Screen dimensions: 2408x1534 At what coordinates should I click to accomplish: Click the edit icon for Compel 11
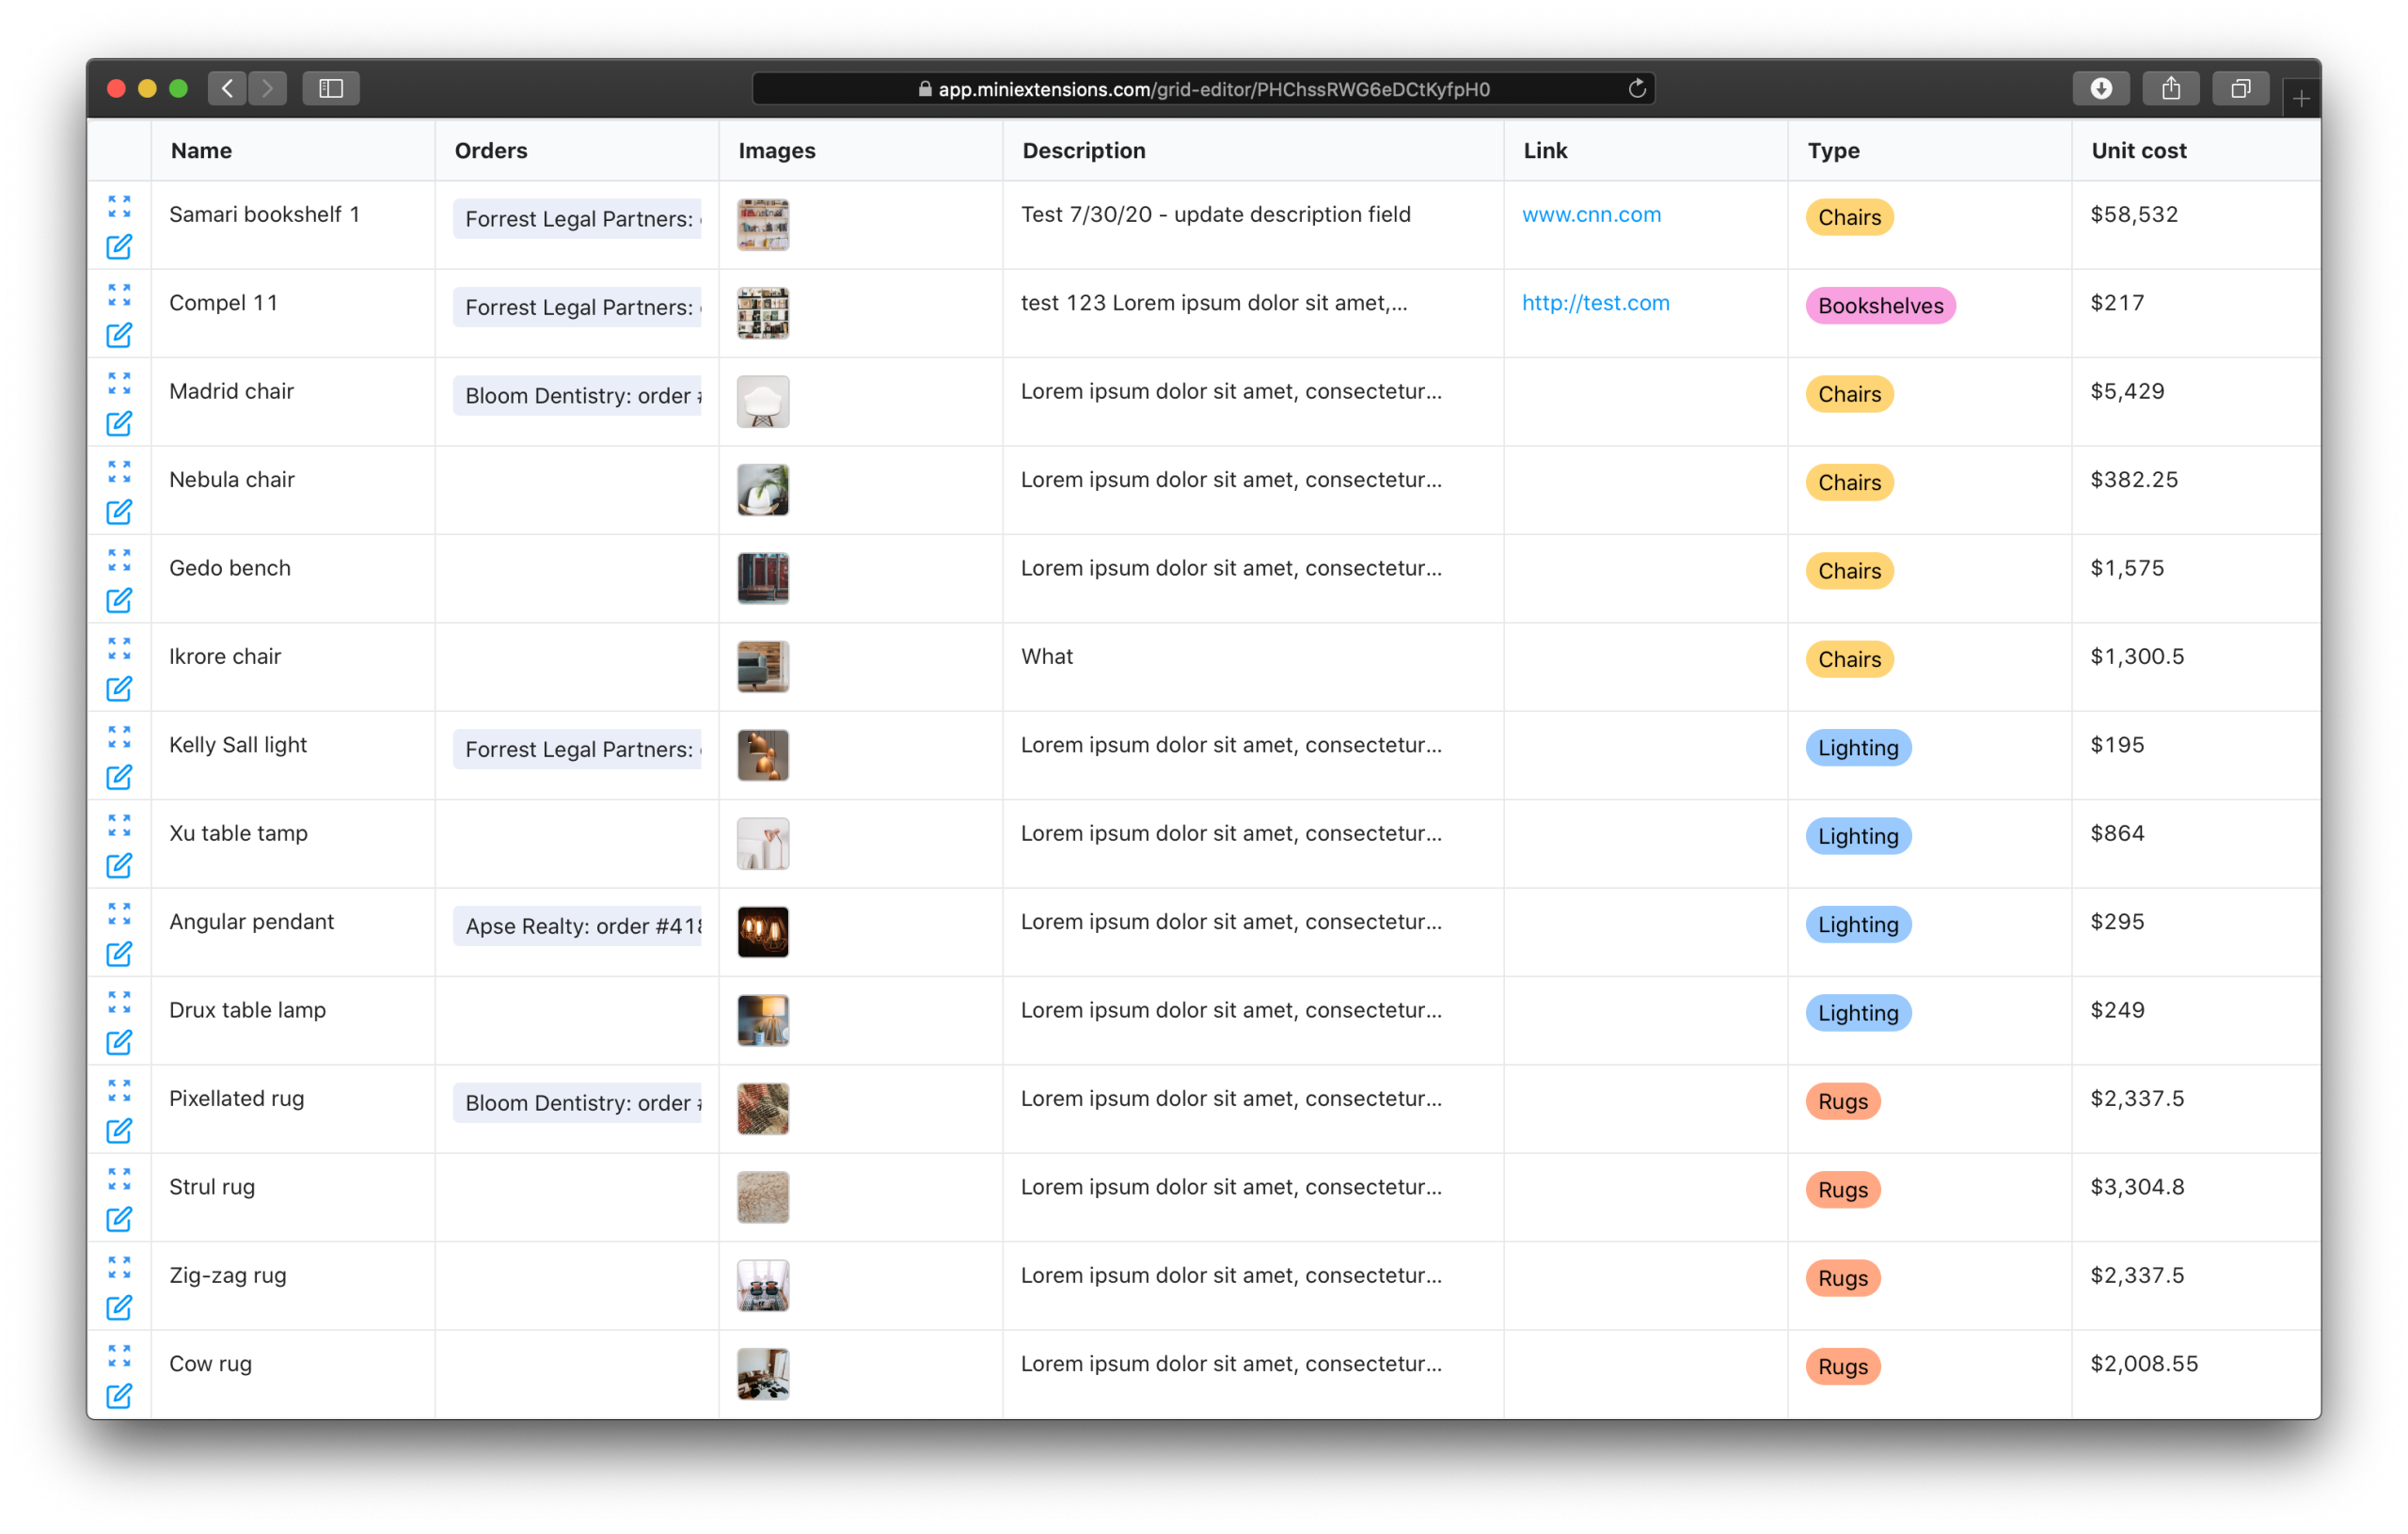pyautogui.click(x=119, y=335)
